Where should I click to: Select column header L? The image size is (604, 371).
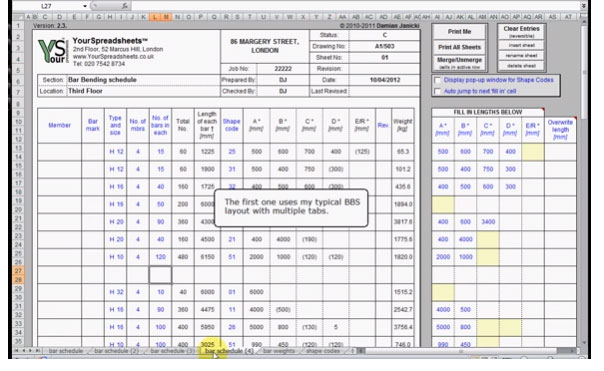tap(154, 17)
